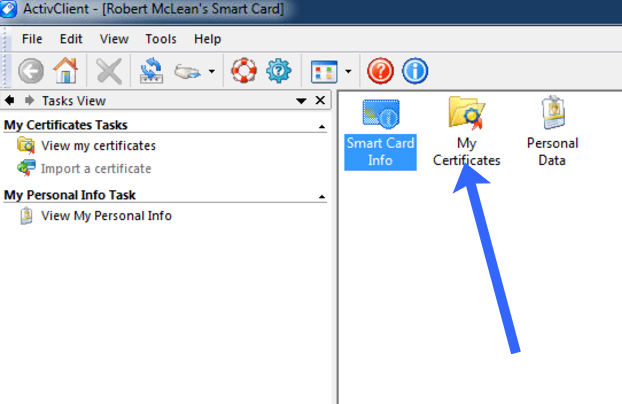The image size is (622, 404).
Task: Select the Personal Data item
Action: pyautogui.click(x=552, y=132)
